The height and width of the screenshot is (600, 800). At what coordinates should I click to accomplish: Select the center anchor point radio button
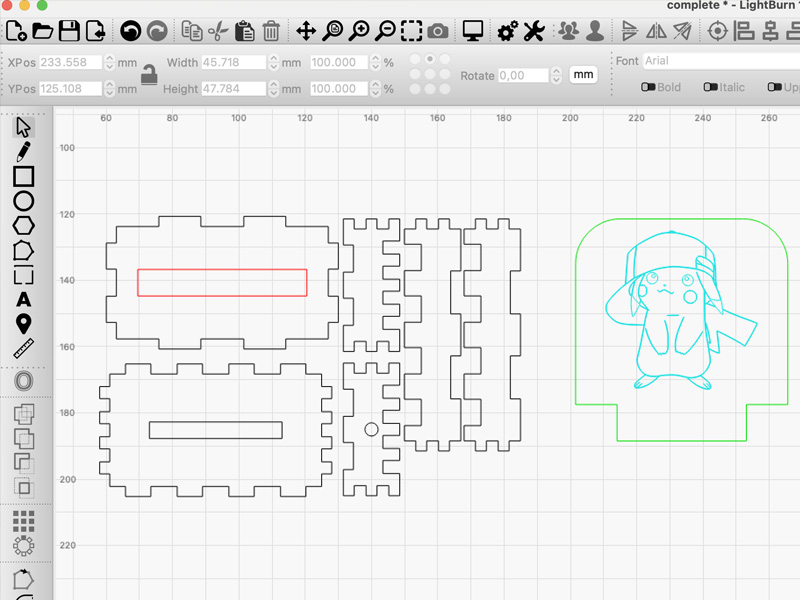pyautogui.click(x=429, y=74)
